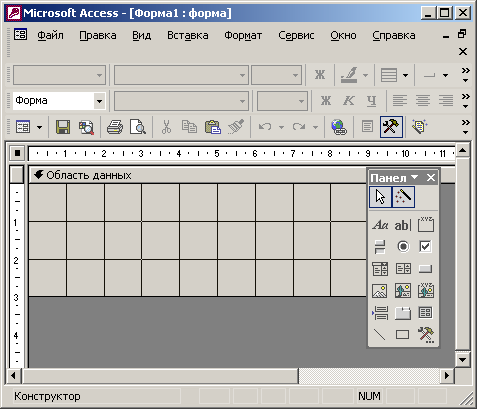
Task: Open the Redo history dropdown arrow
Action: click(315, 127)
